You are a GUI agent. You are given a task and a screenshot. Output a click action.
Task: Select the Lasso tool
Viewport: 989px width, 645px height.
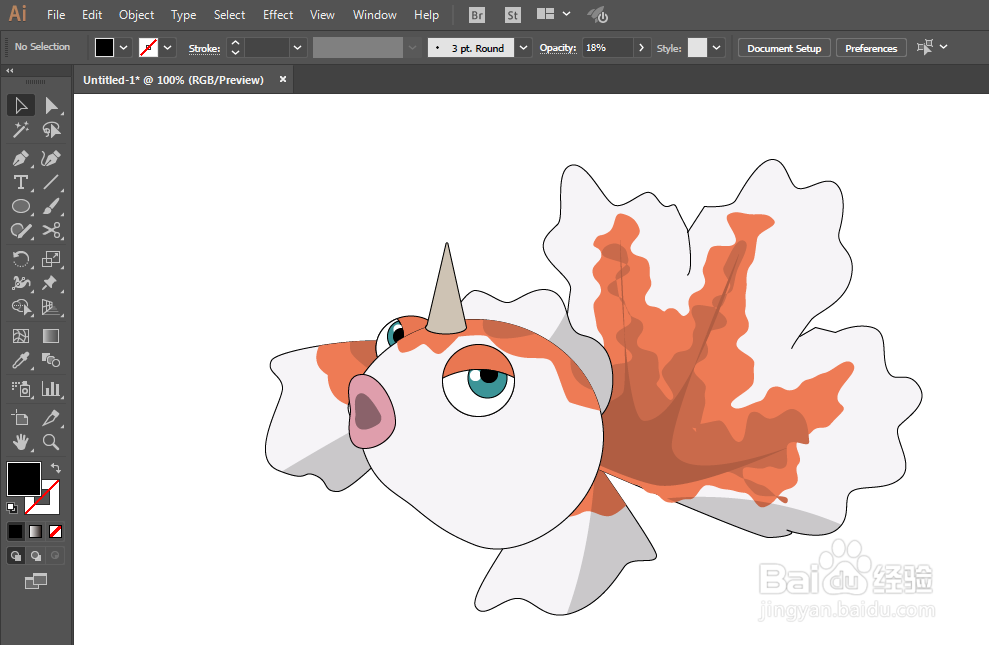tap(51, 130)
